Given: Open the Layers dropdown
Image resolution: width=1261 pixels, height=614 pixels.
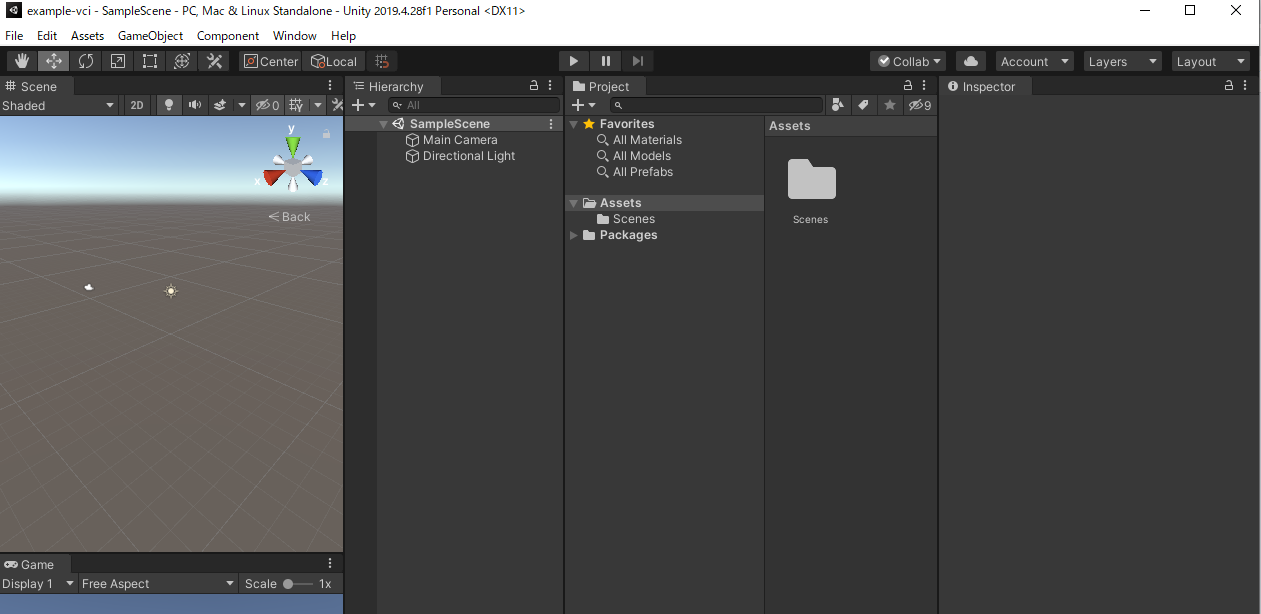Looking at the screenshot, I should pos(1123,61).
